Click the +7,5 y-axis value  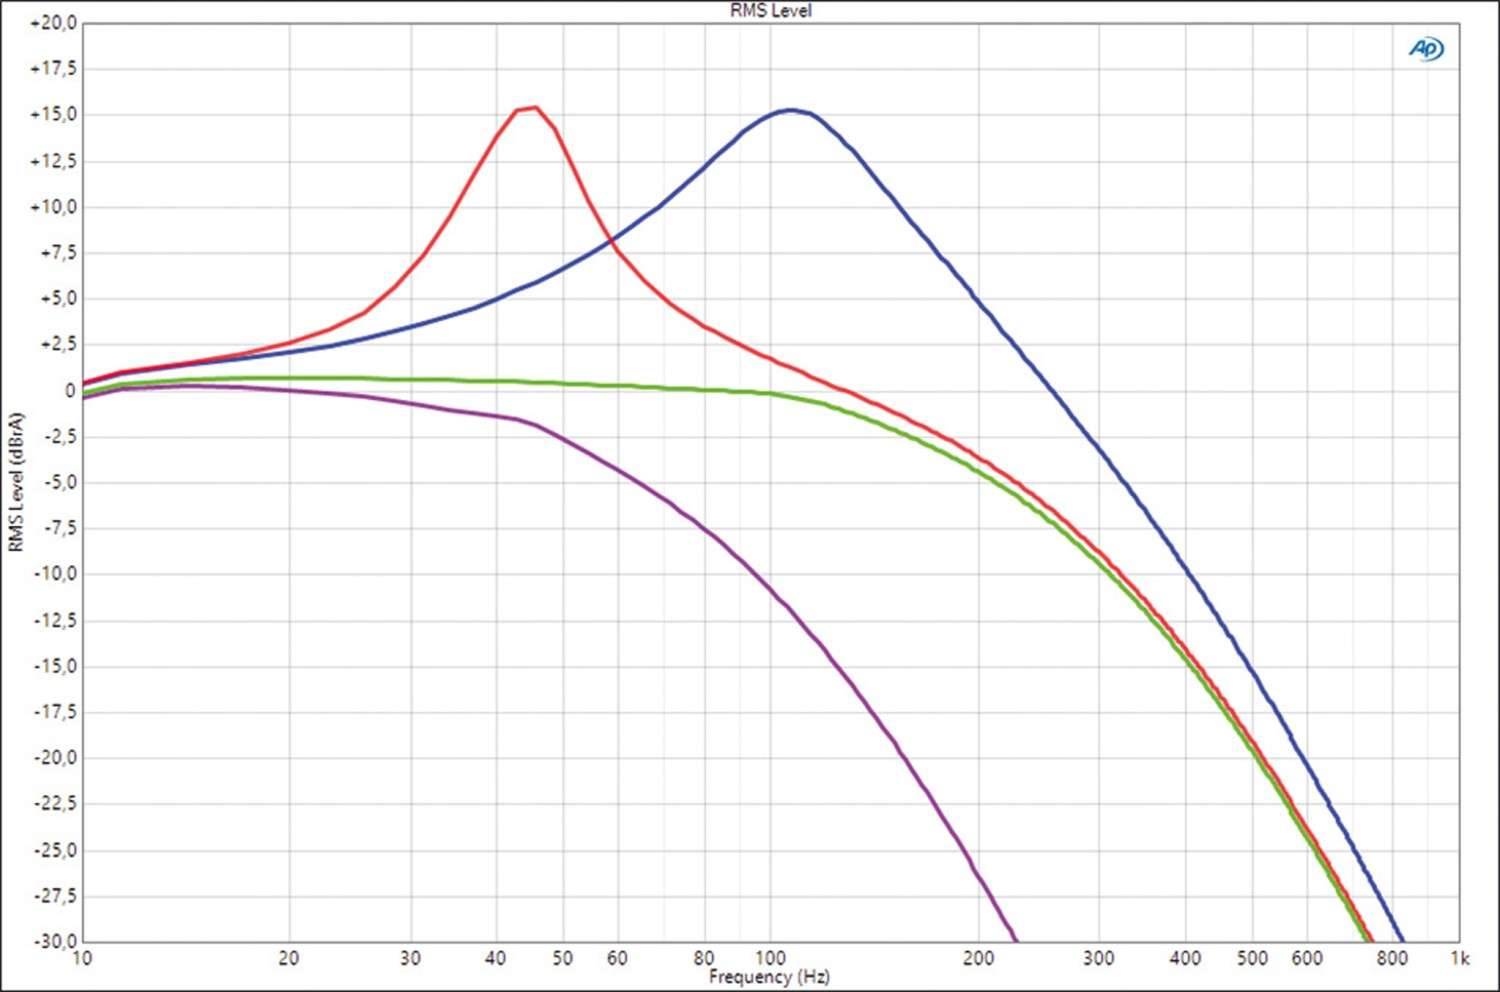point(57,253)
